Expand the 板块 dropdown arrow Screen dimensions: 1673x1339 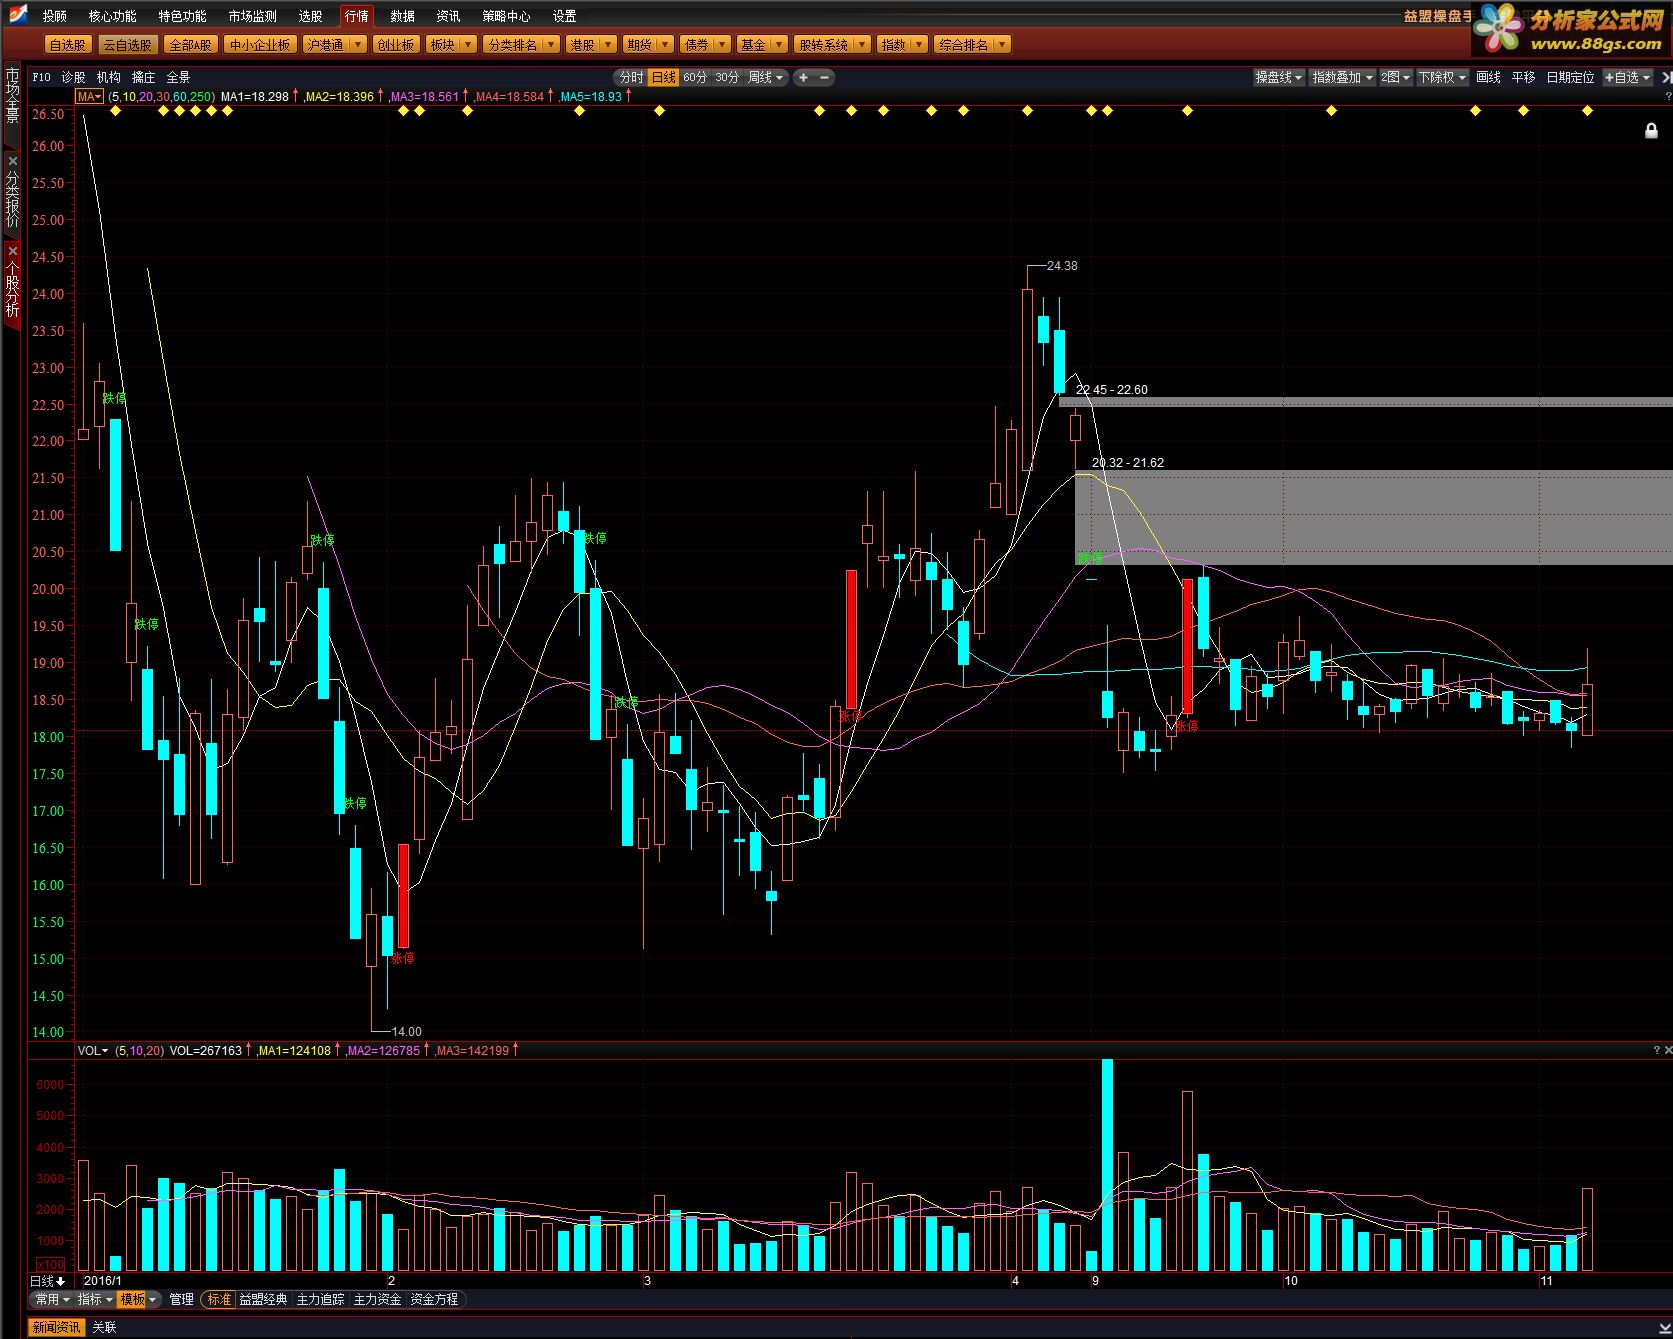tap(467, 45)
